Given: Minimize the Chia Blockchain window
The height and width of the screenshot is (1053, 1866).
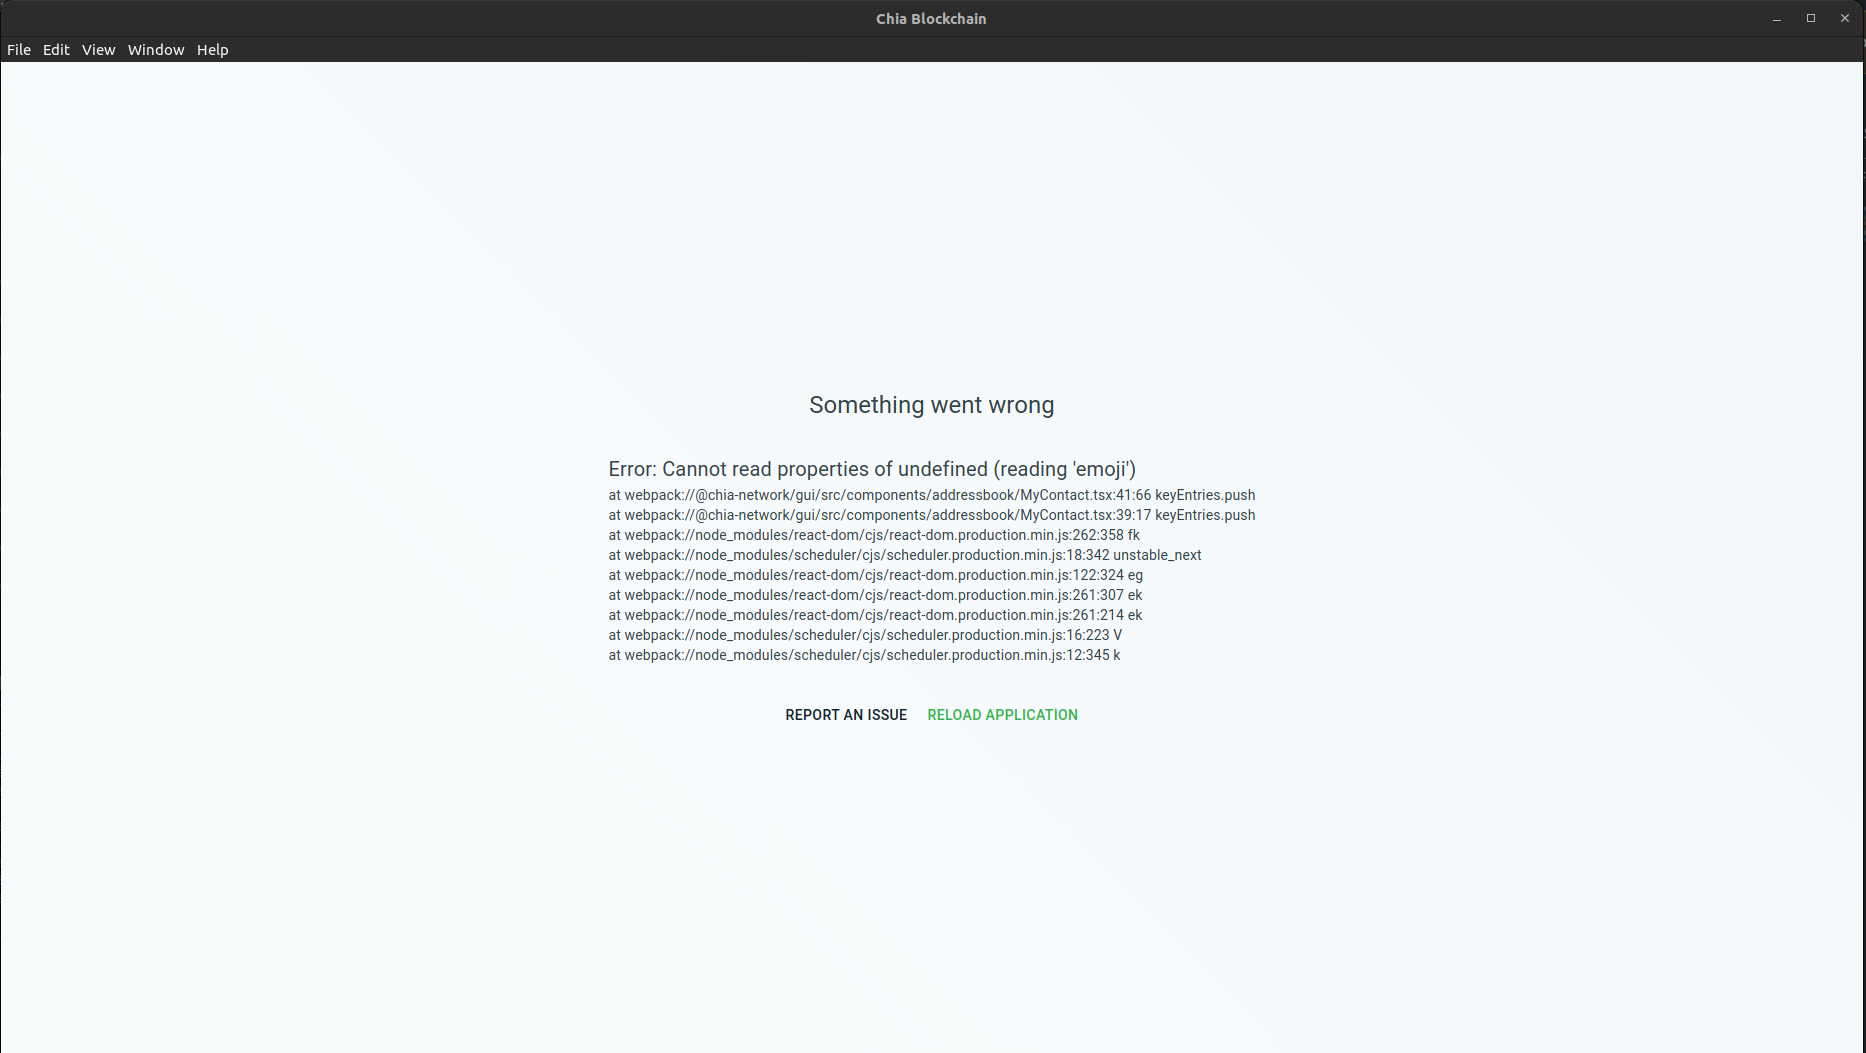Looking at the screenshot, I should 1777,17.
